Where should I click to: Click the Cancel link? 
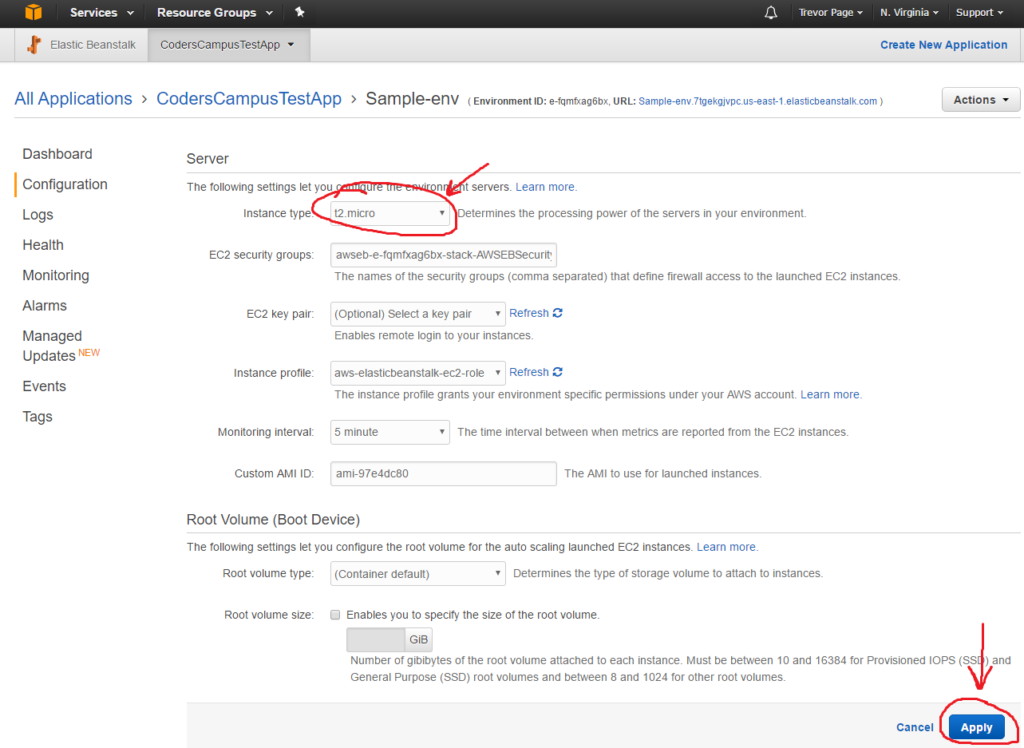(914, 727)
